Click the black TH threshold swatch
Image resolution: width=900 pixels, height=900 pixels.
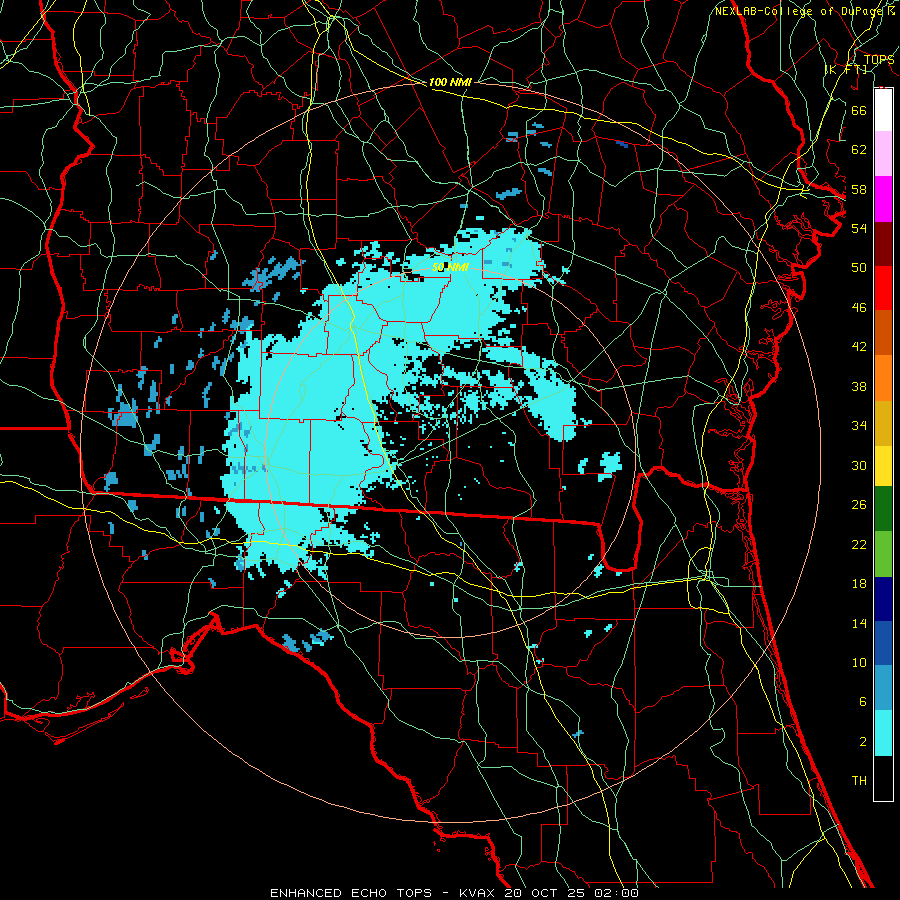tap(883, 778)
